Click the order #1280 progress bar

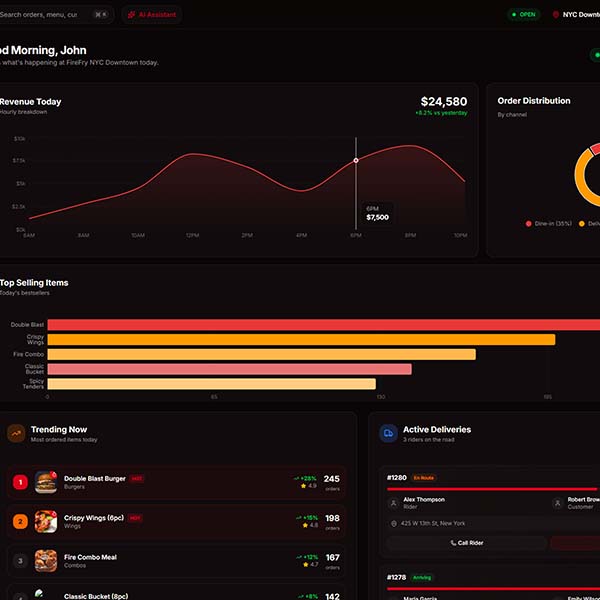click(492, 489)
